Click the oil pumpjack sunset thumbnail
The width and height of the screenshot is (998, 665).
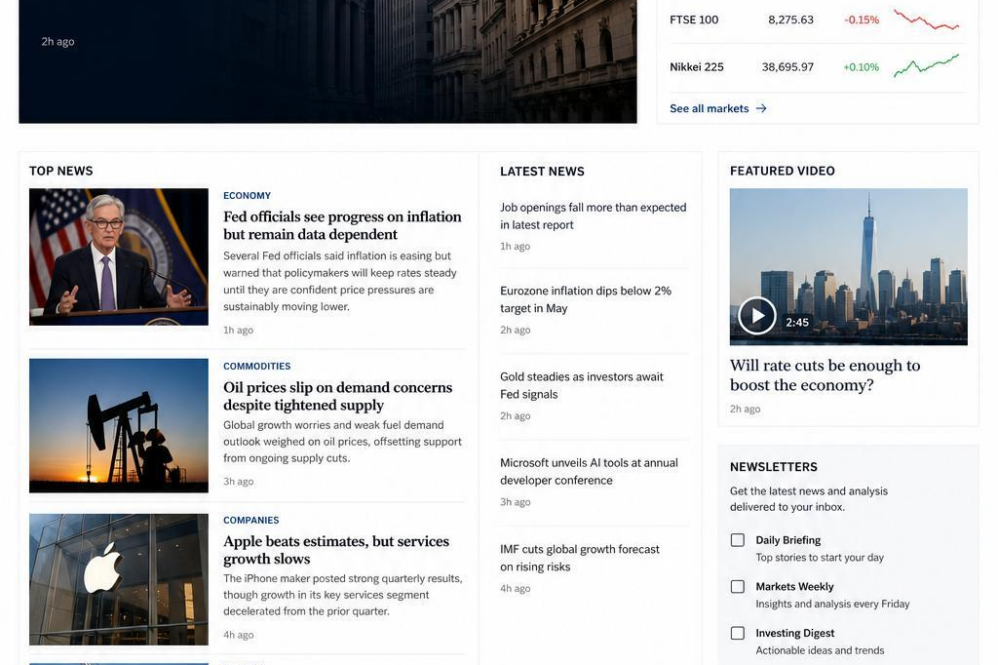[119, 426]
